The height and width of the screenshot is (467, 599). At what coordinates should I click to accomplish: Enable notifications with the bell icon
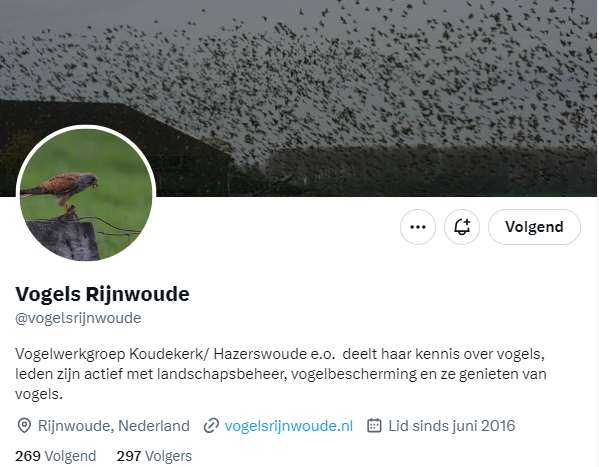(461, 227)
